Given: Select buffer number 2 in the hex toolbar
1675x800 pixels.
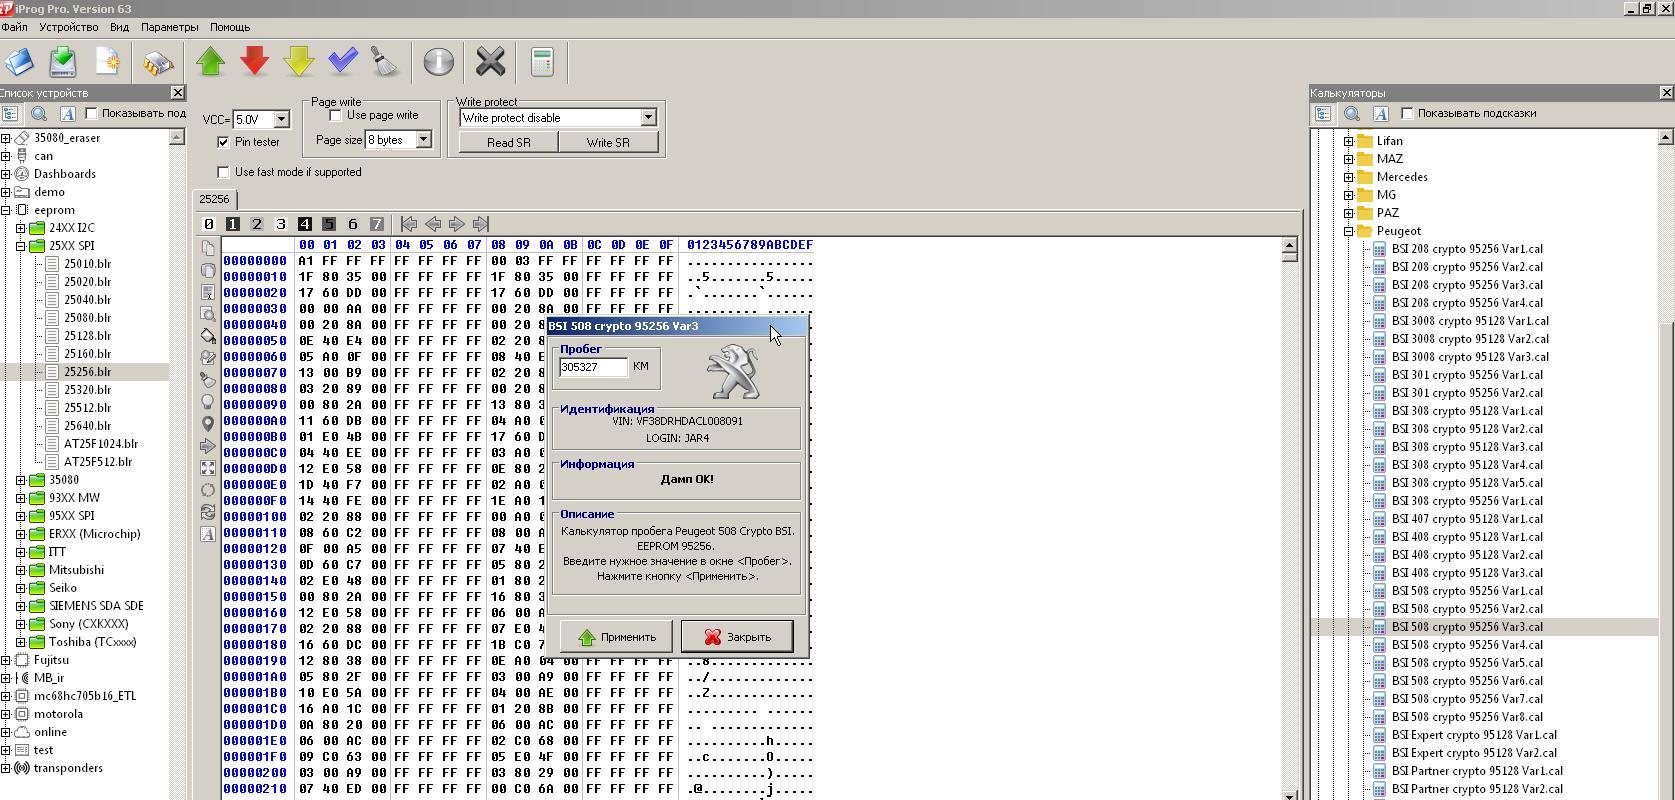Looking at the screenshot, I should (256, 224).
